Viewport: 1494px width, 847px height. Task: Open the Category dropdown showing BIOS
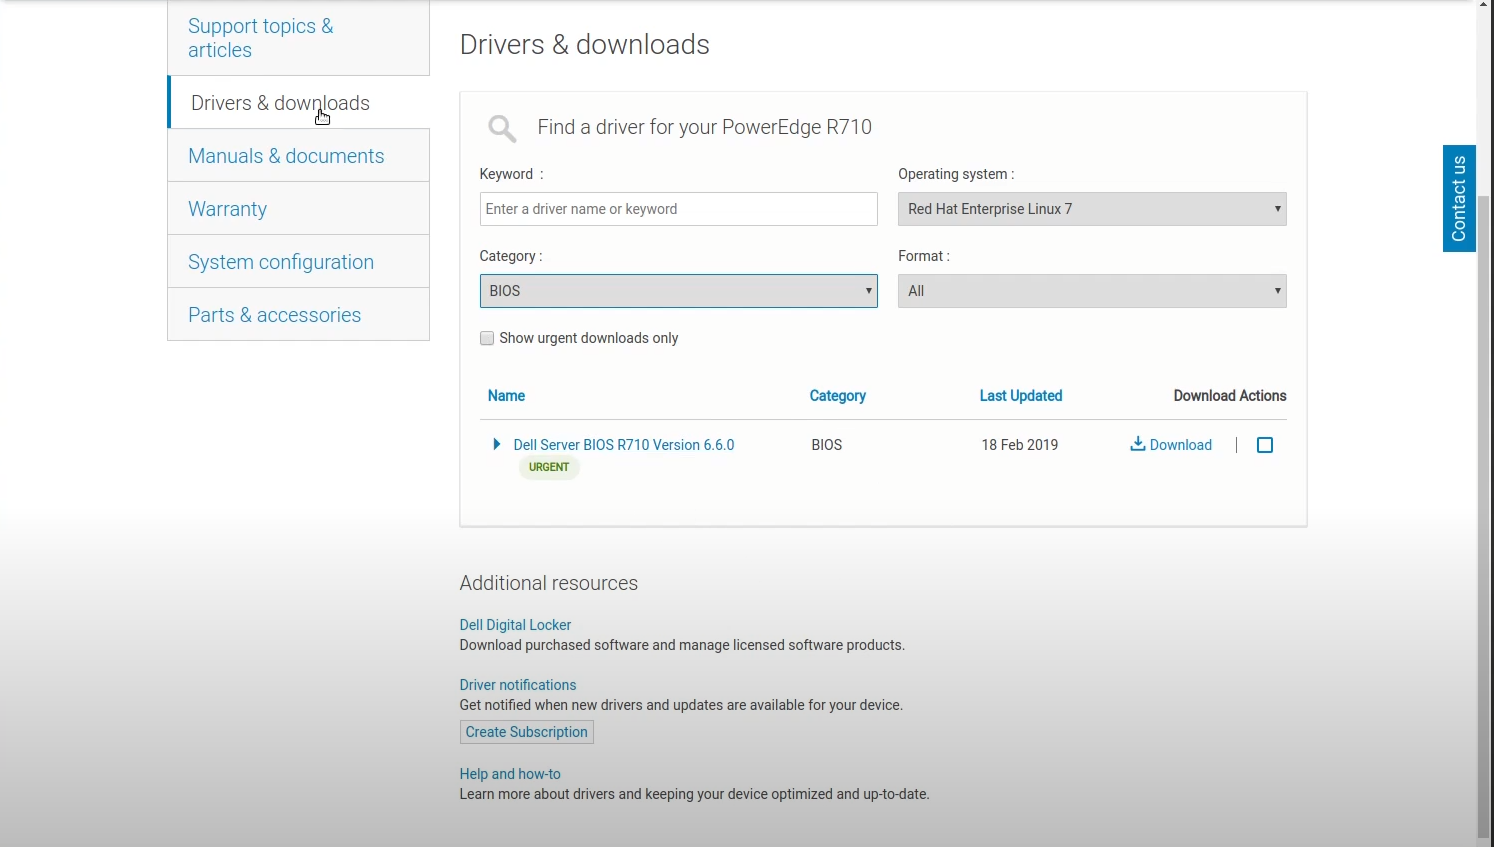point(679,291)
